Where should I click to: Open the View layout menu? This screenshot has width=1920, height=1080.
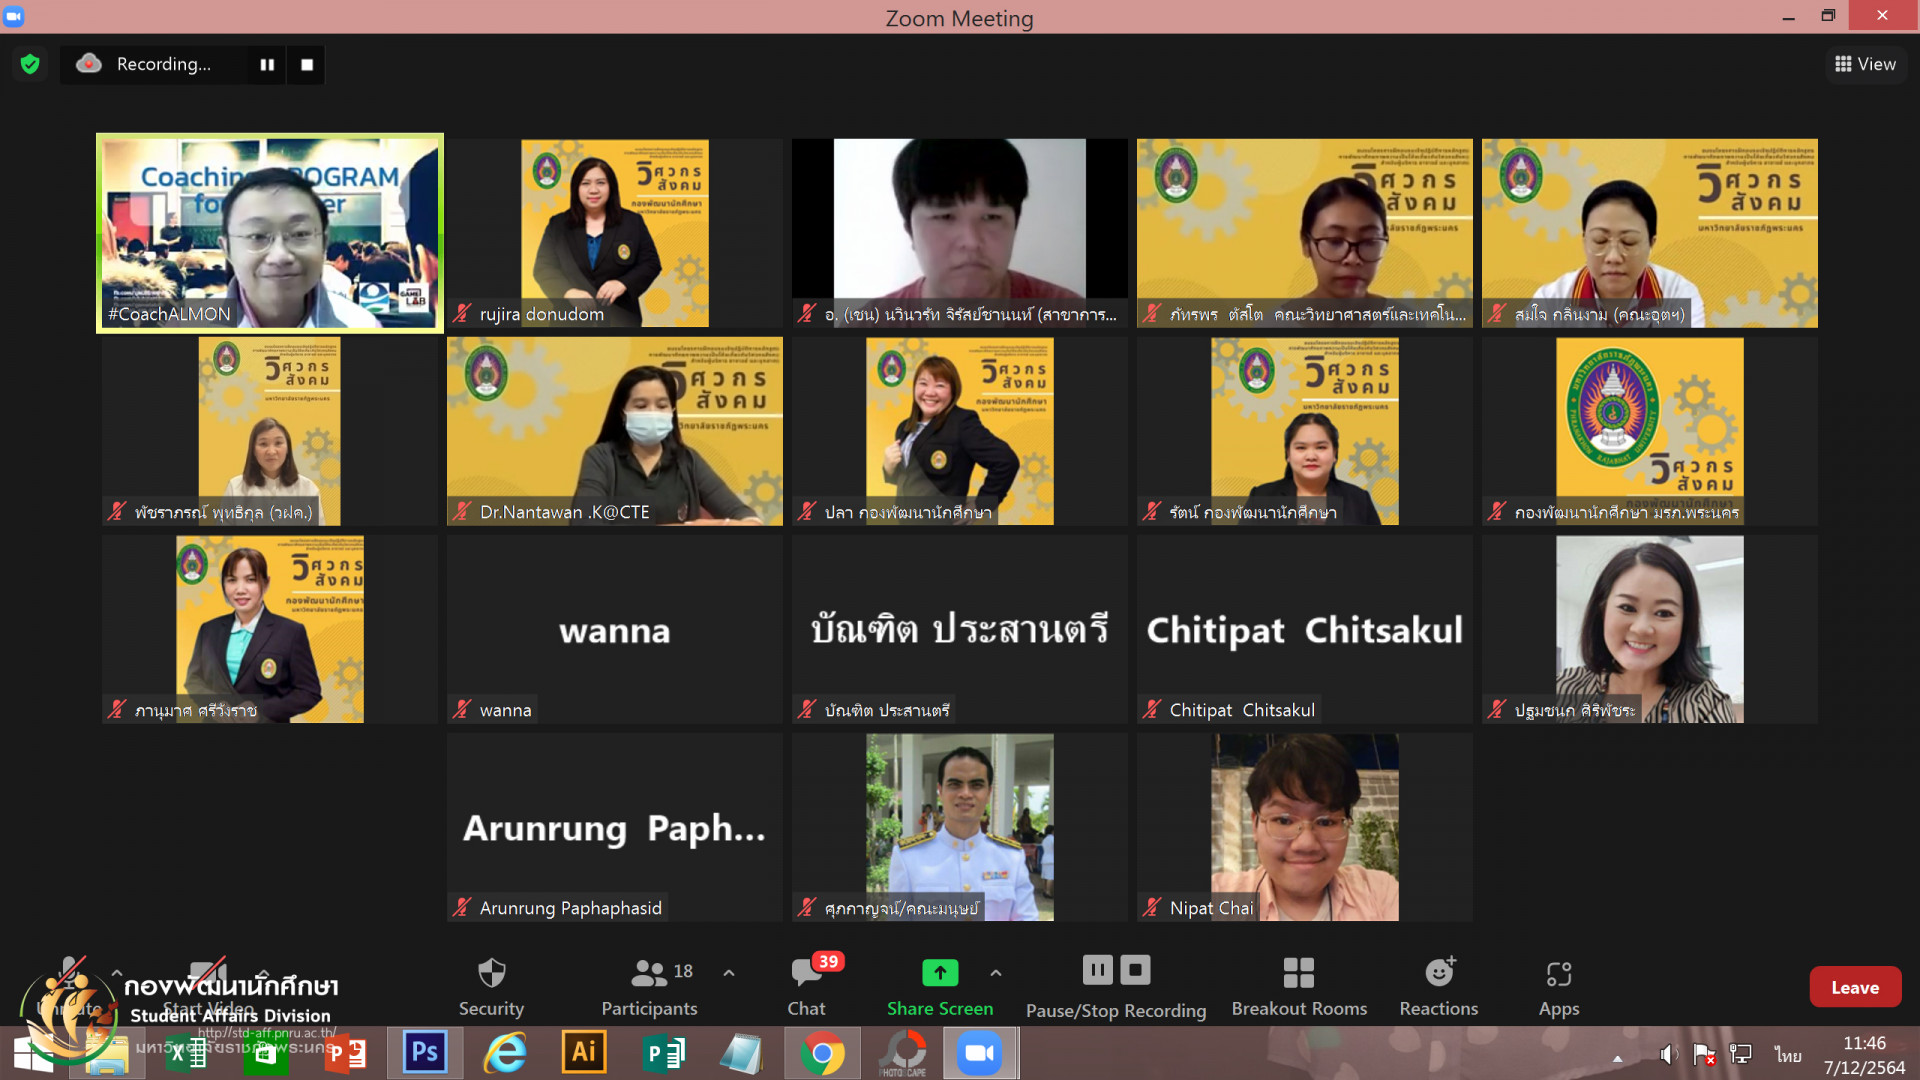(x=1865, y=64)
